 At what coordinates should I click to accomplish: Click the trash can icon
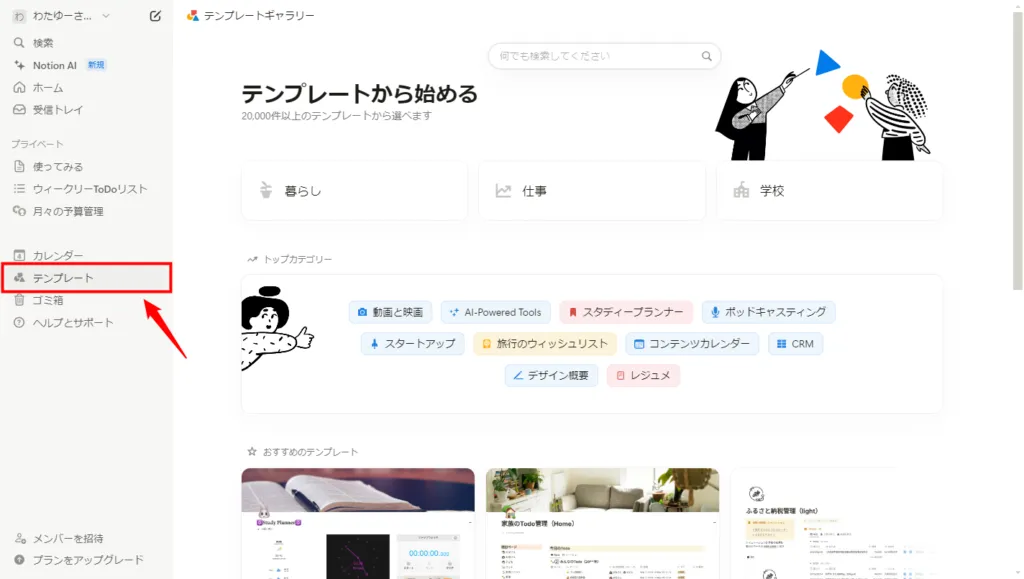20,300
